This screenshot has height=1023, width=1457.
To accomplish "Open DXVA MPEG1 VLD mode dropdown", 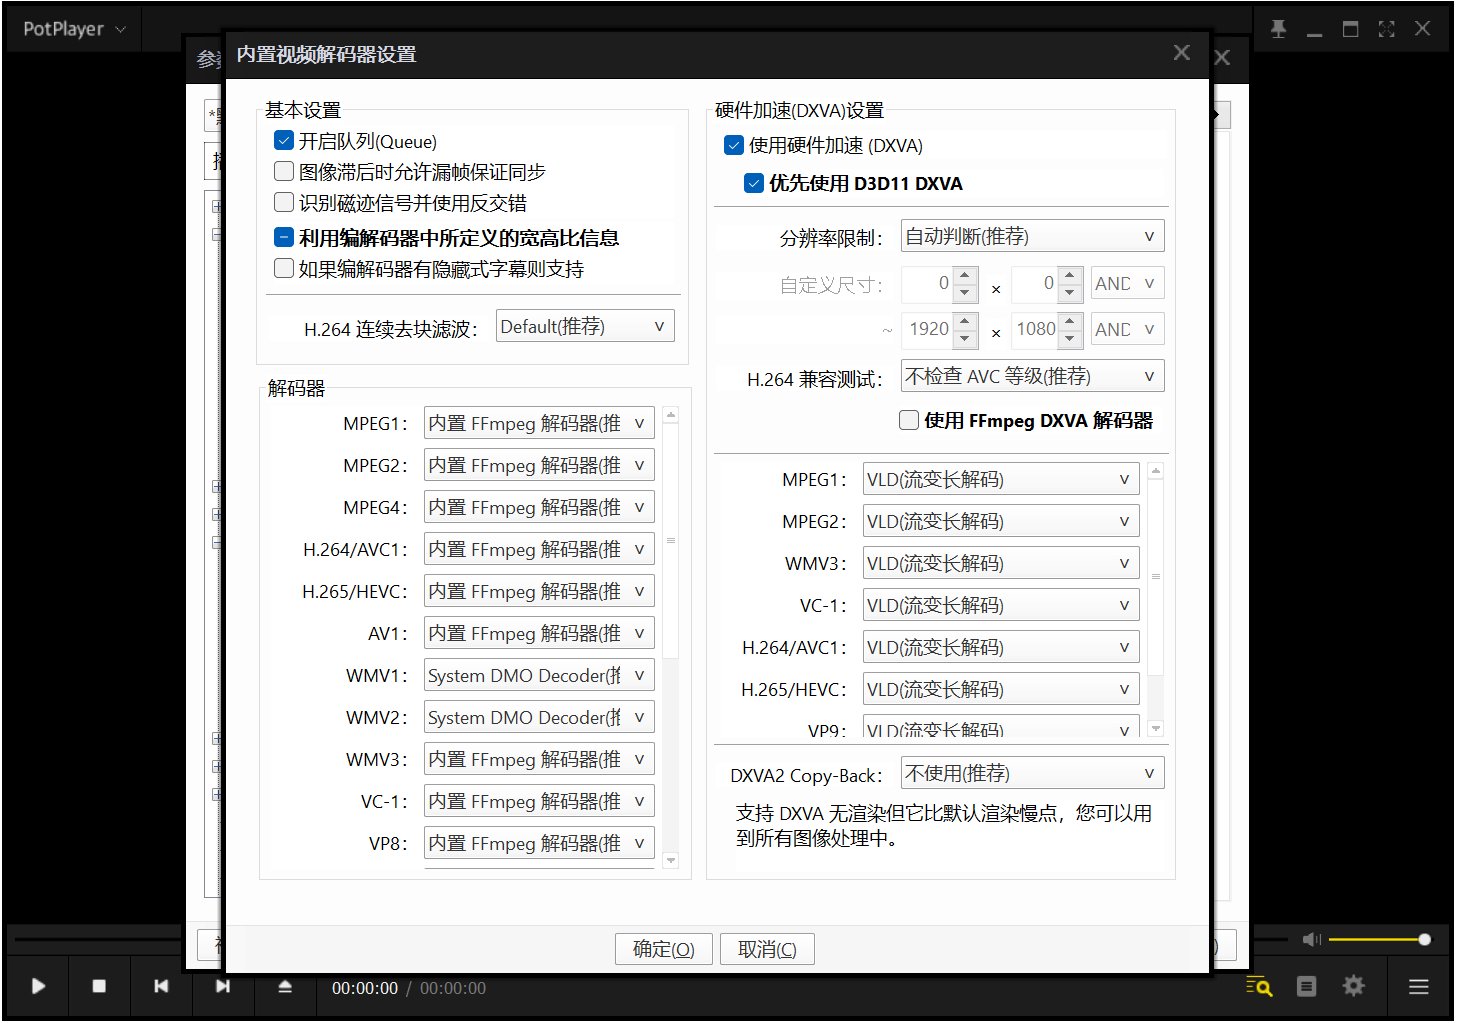I will pos(1000,479).
